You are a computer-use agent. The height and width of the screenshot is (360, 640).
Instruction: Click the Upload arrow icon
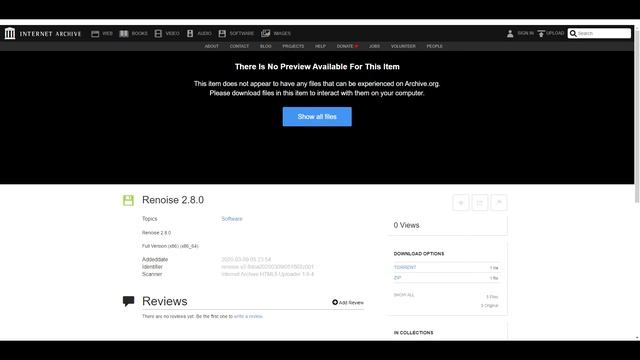pyautogui.click(x=541, y=33)
